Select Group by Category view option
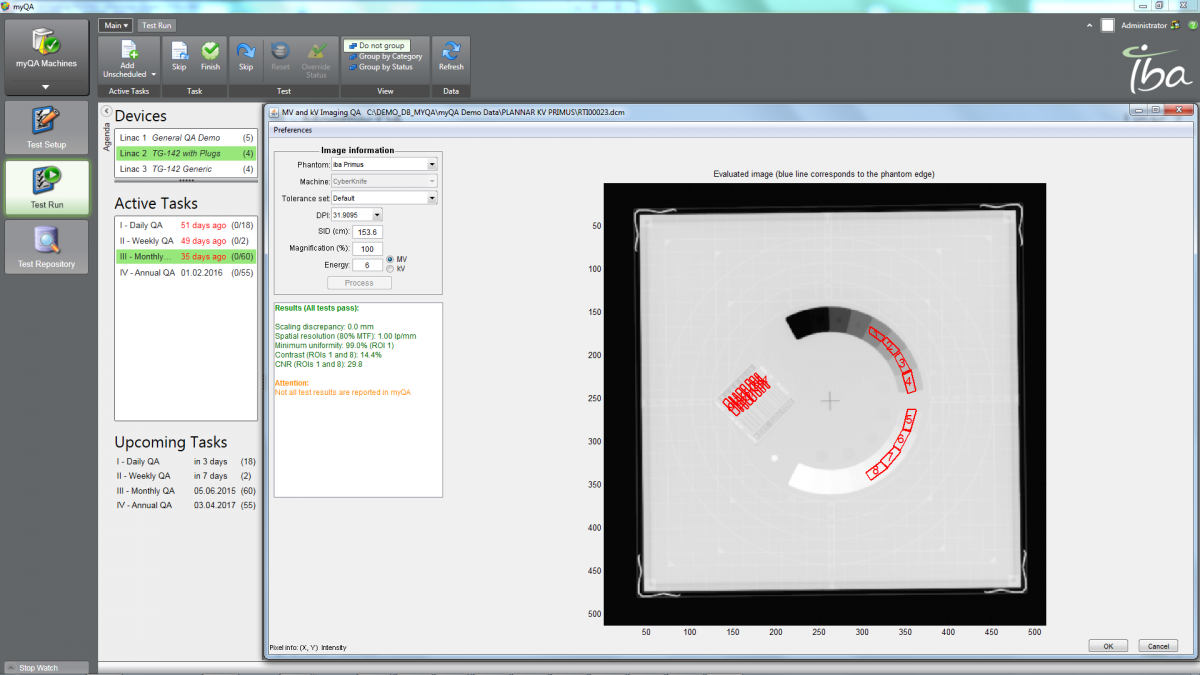The height and width of the screenshot is (675, 1200). (x=384, y=57)
